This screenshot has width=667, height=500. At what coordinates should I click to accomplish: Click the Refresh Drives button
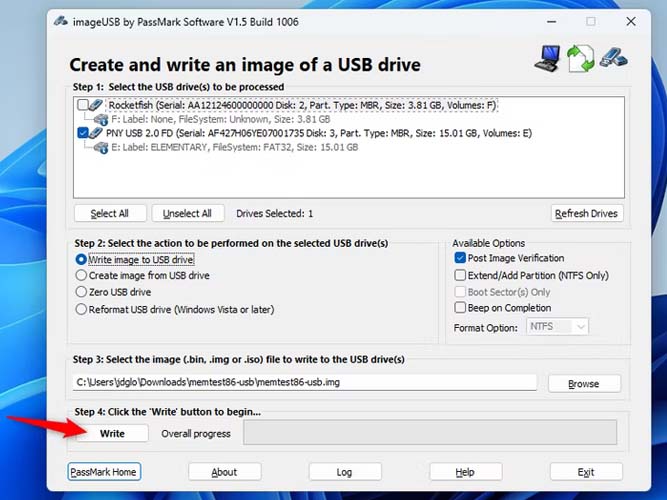tap(587, 213)
